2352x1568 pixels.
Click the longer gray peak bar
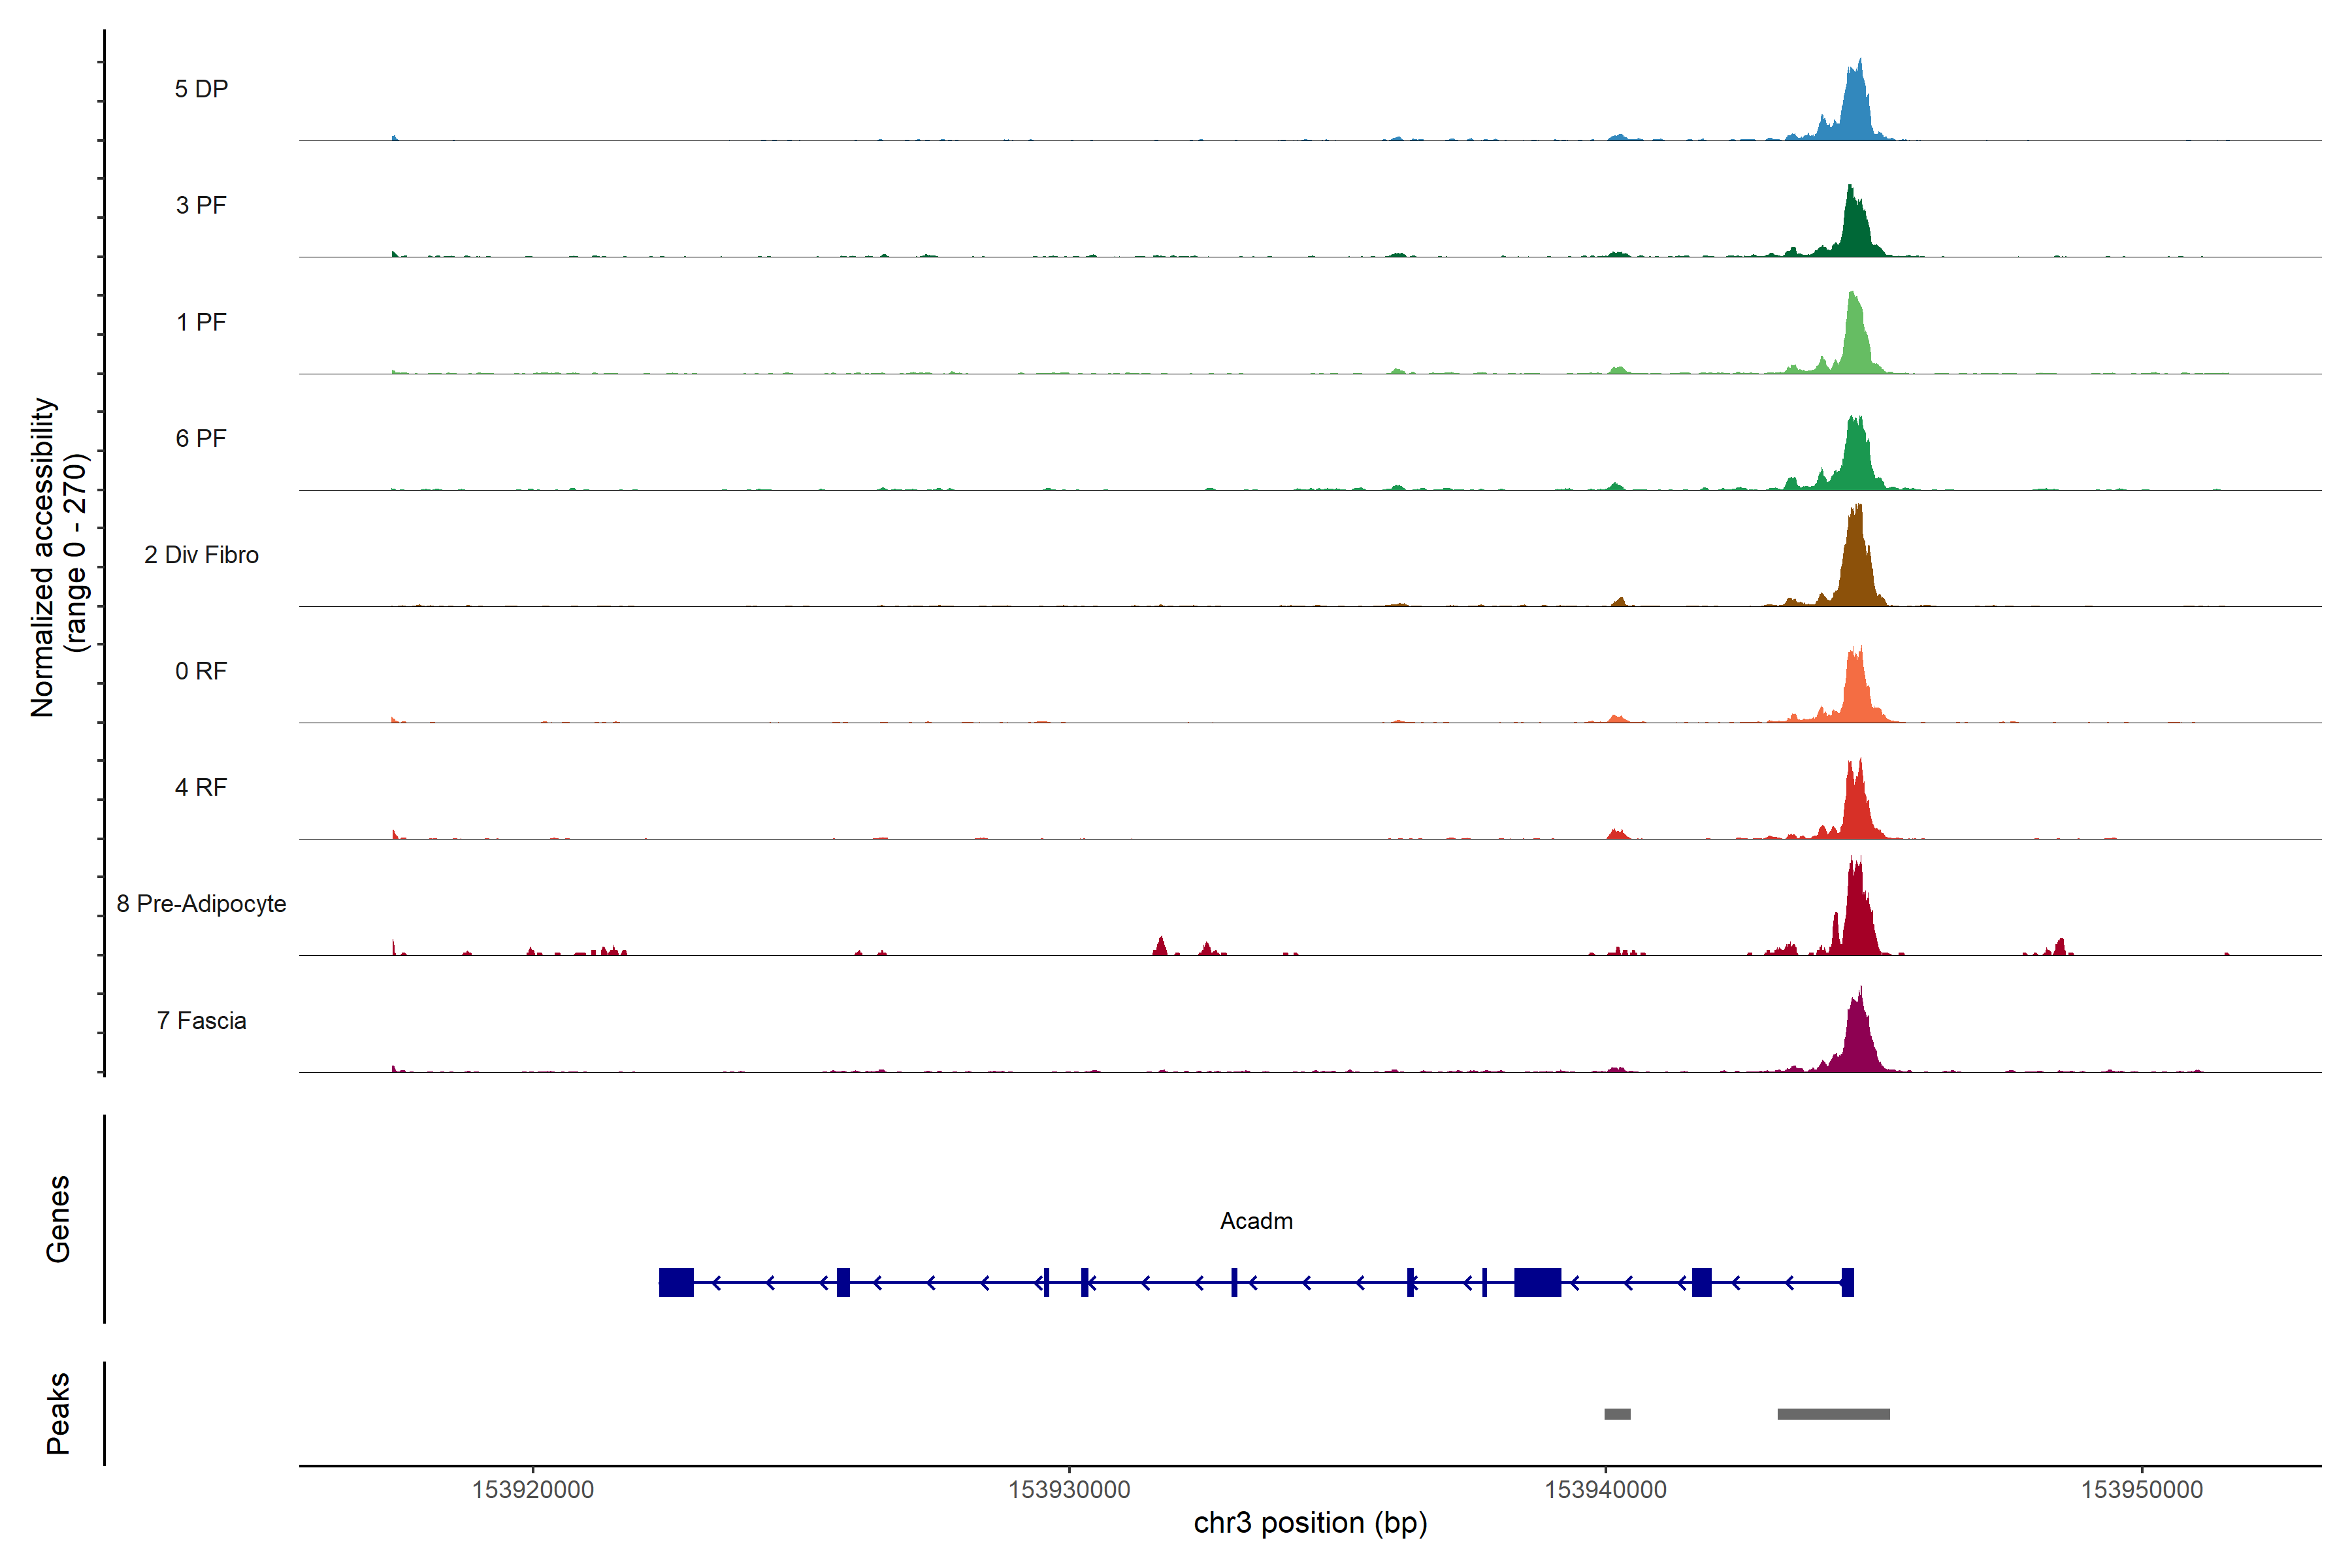click(x=1833, y=1414)
